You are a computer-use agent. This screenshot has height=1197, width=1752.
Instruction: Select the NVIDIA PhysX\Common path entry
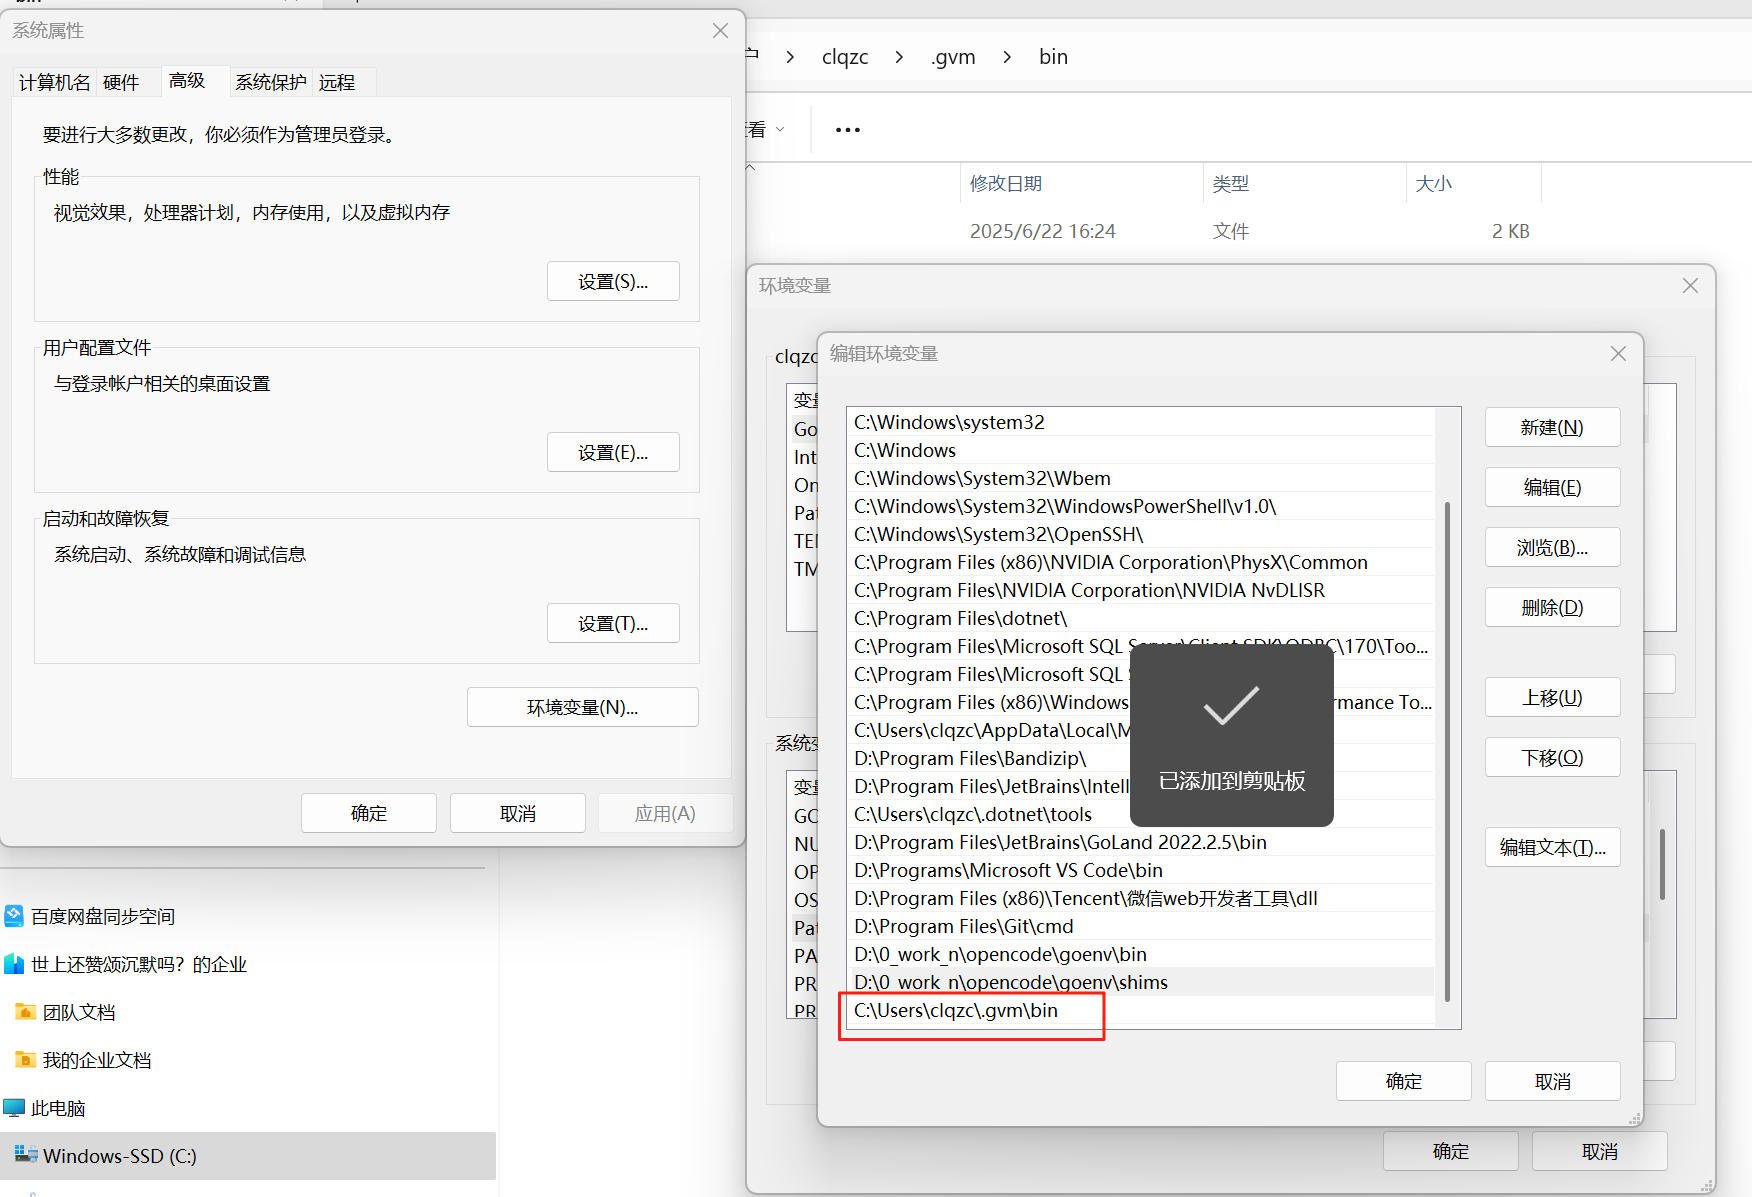(x=1141, y=562)
